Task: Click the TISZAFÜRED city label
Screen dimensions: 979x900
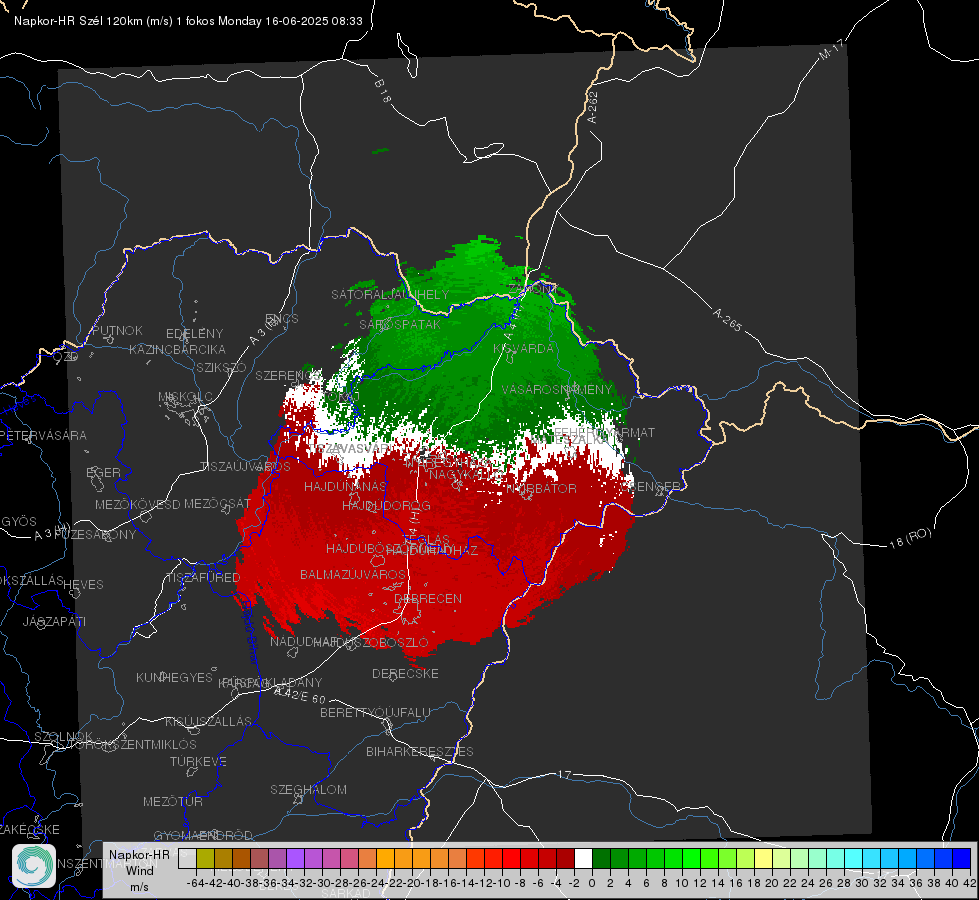Action: 203,577
